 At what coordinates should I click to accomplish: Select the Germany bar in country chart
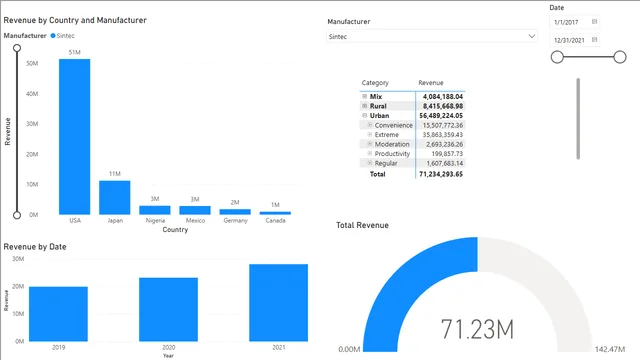(235, 212)
